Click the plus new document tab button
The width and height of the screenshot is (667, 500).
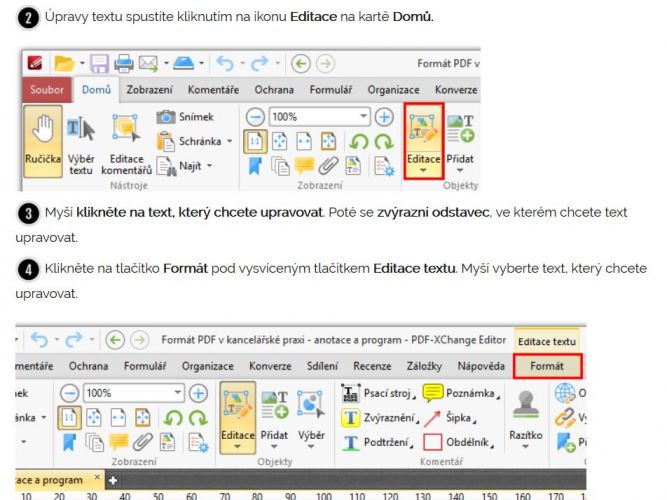tap(113, 480)
